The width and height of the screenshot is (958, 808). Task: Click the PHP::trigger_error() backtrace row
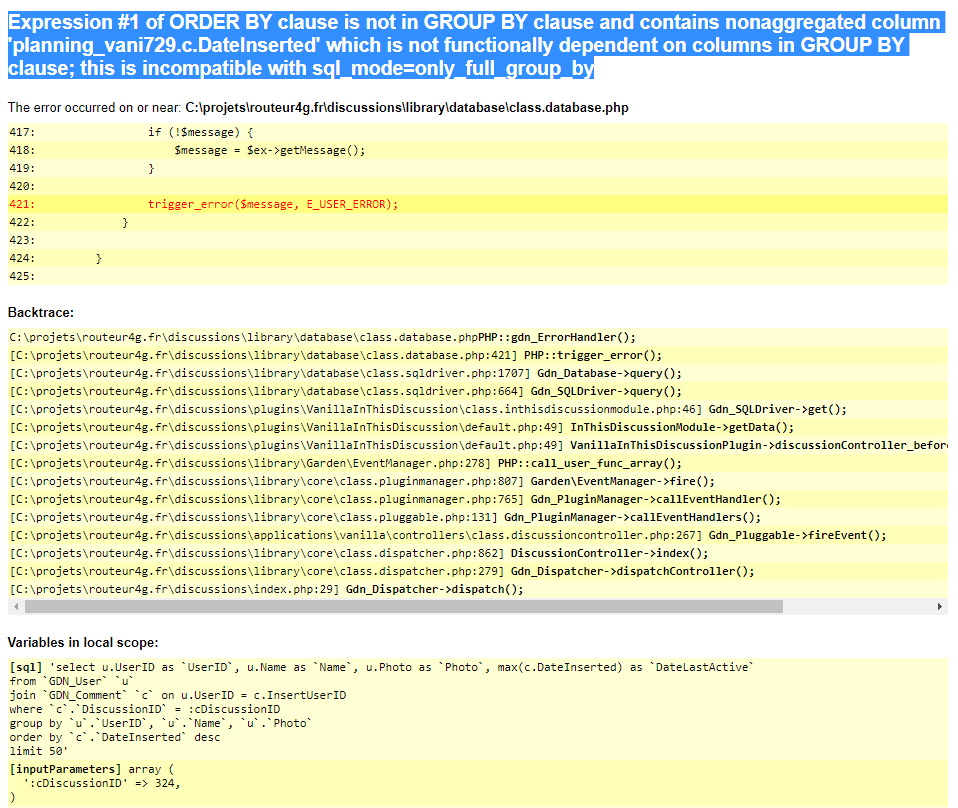click(x=478, y=355)
